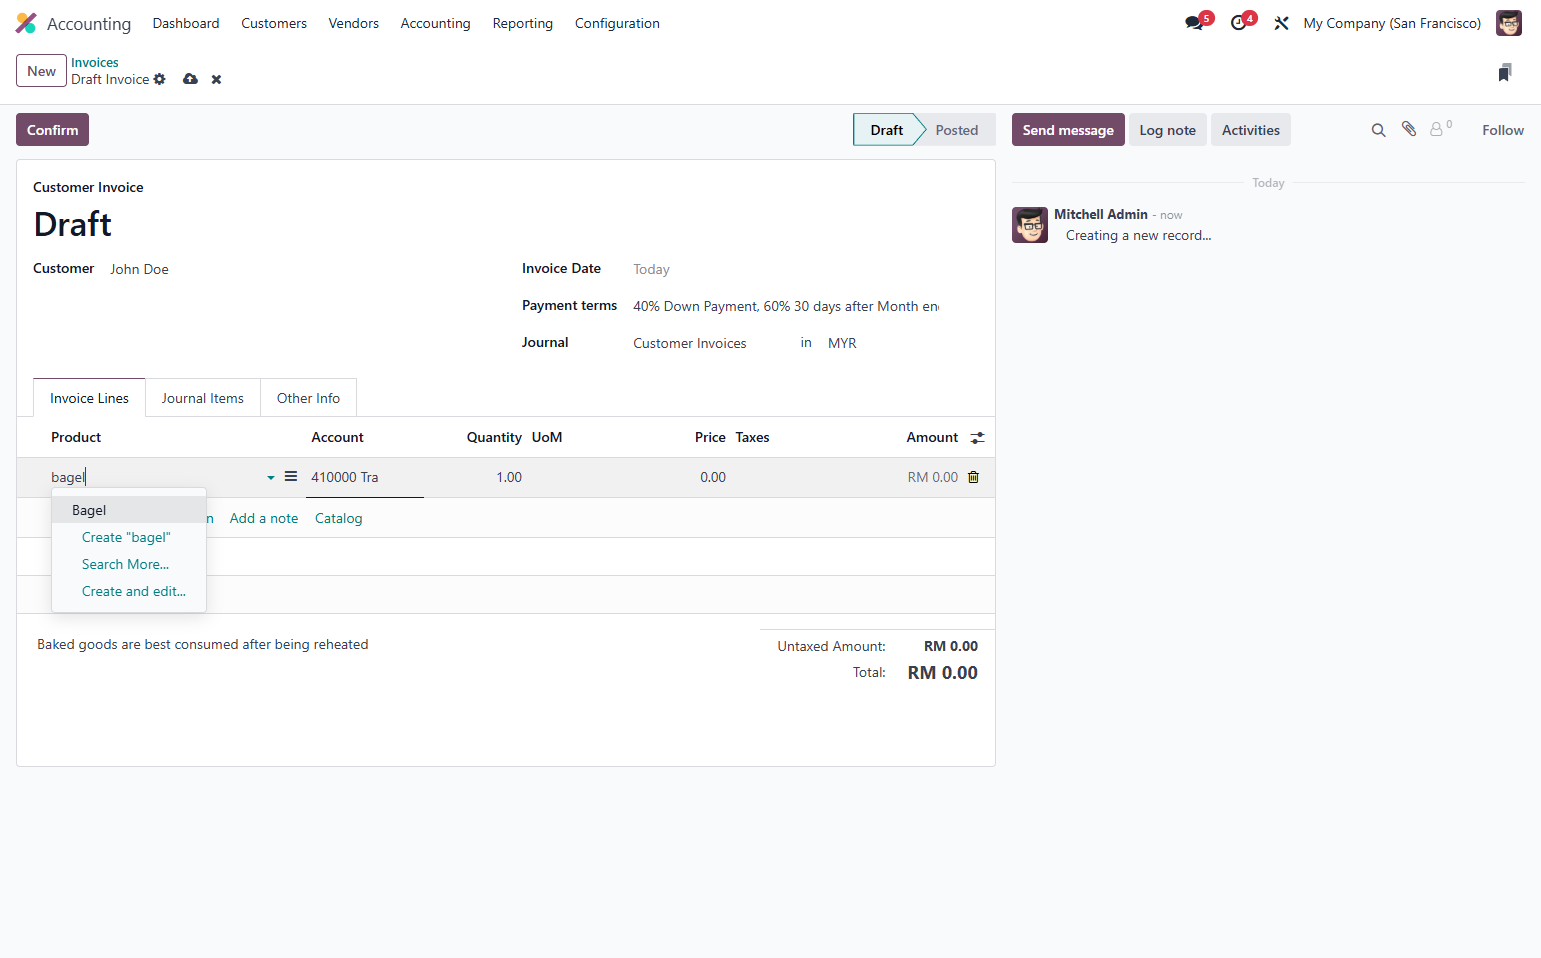This screenshot has width=1541, height=958.
Task: Open the Mitchell Admin user avatar menu
Action: click(x=1508, y=23)
